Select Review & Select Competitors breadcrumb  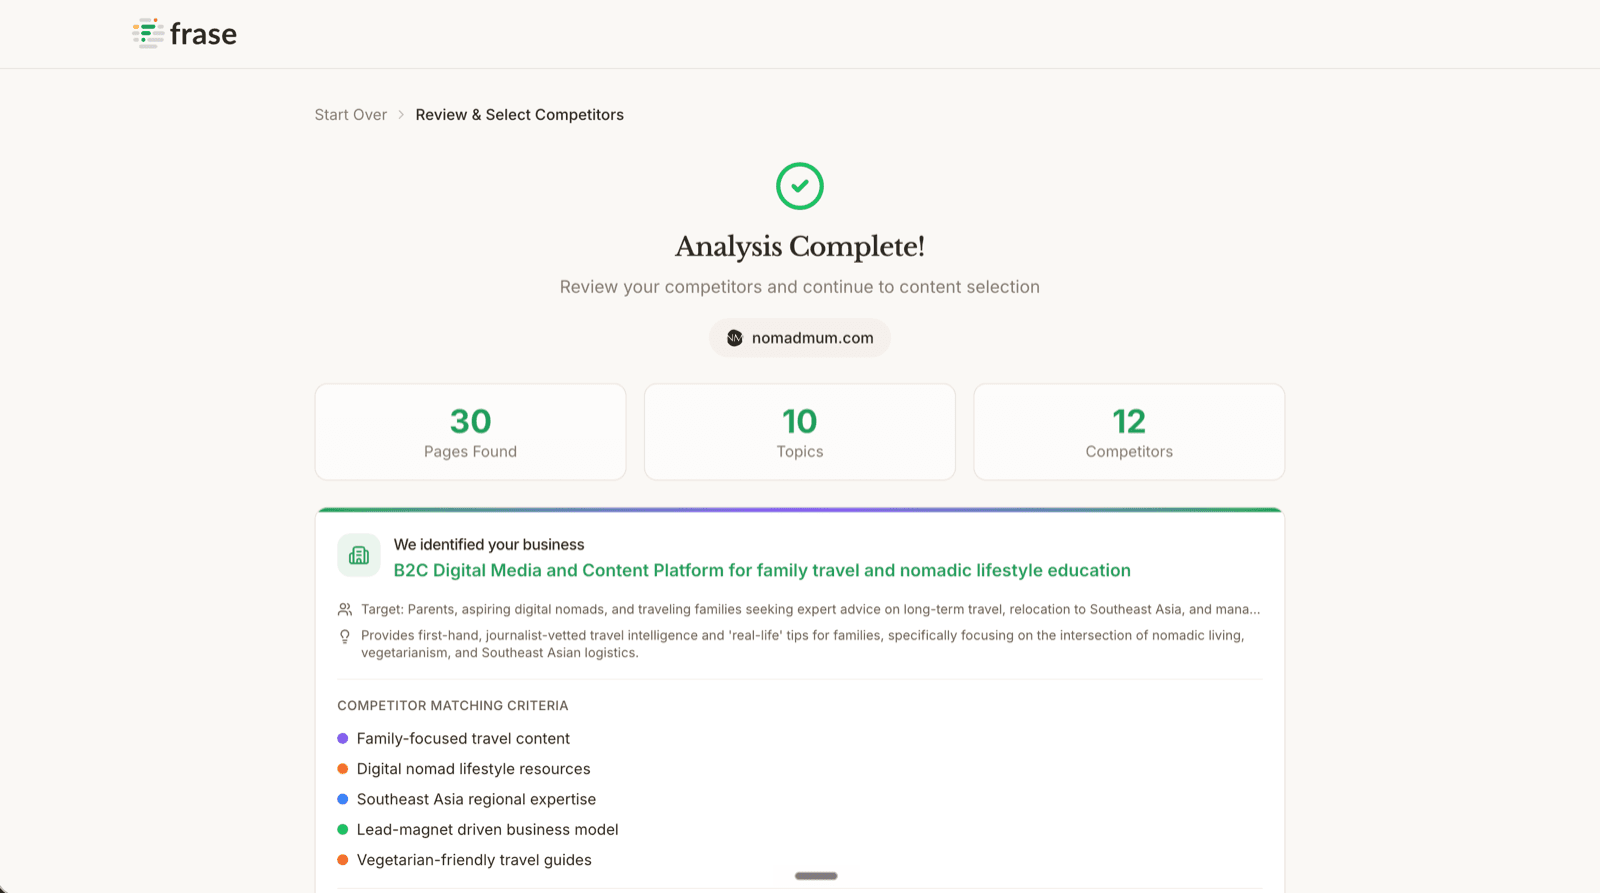coord(520,115)
